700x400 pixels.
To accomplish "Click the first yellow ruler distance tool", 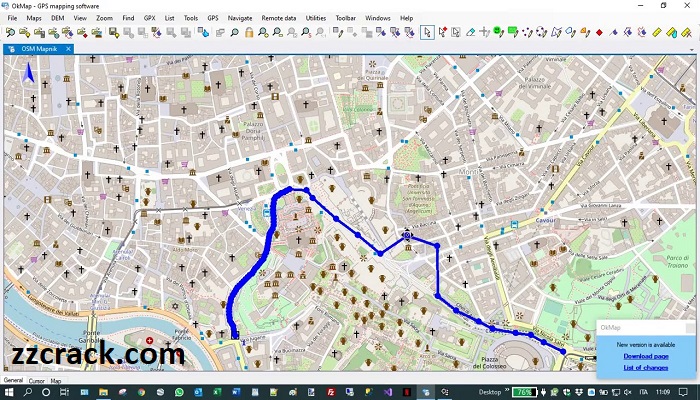I will tap(657, 32).
